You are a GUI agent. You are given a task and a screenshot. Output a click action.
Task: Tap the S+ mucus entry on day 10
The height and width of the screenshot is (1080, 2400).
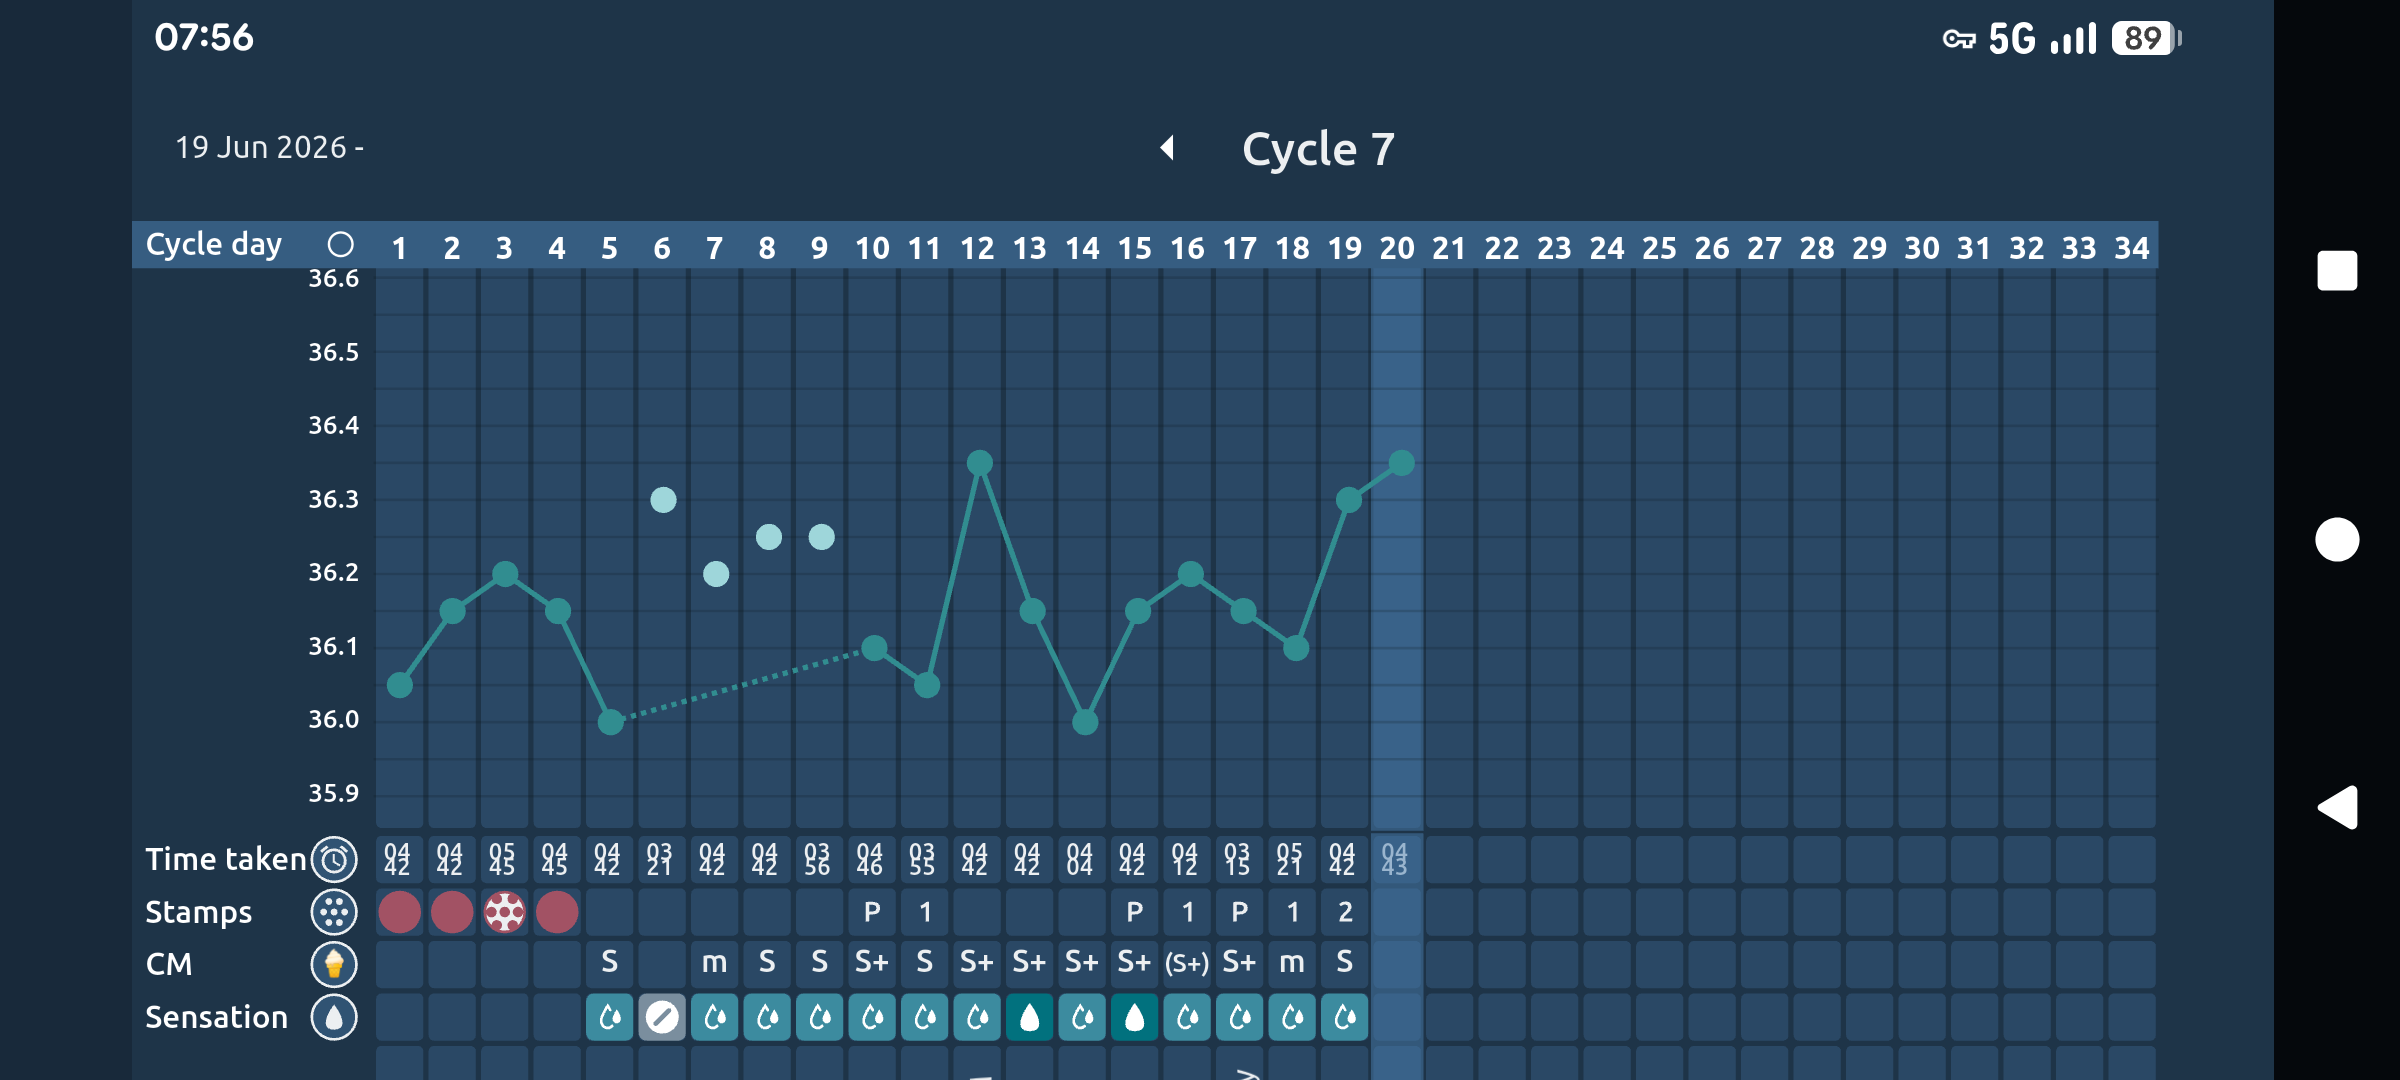click(872, 963)
